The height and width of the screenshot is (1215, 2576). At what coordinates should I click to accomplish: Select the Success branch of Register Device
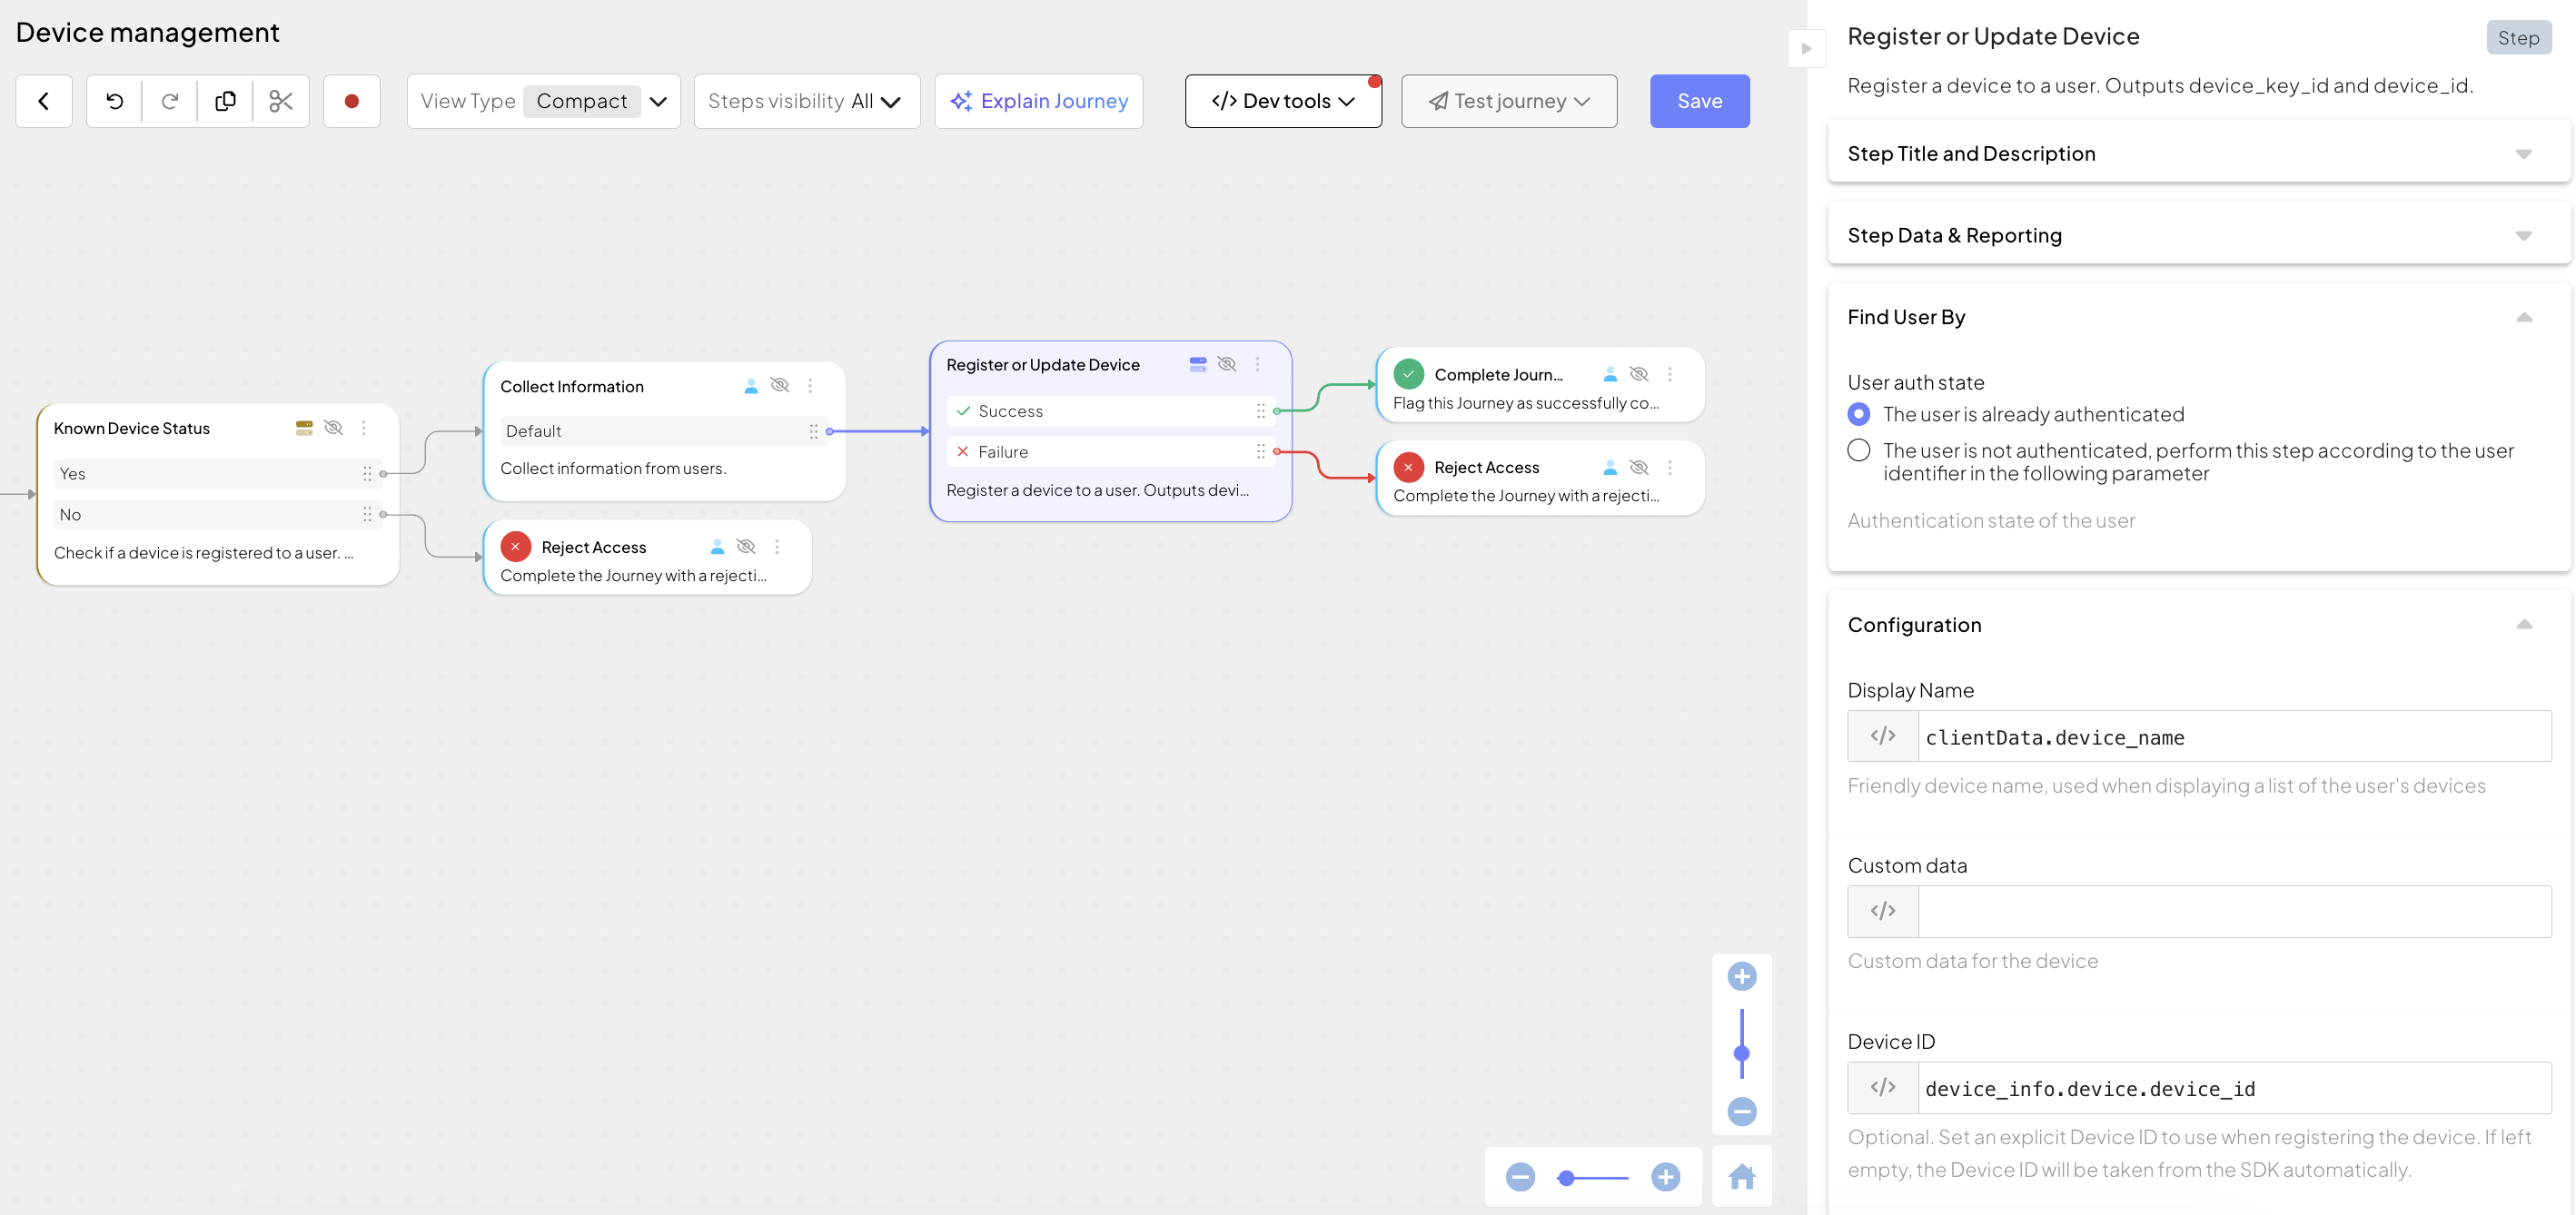click(x=1110, y=411)
